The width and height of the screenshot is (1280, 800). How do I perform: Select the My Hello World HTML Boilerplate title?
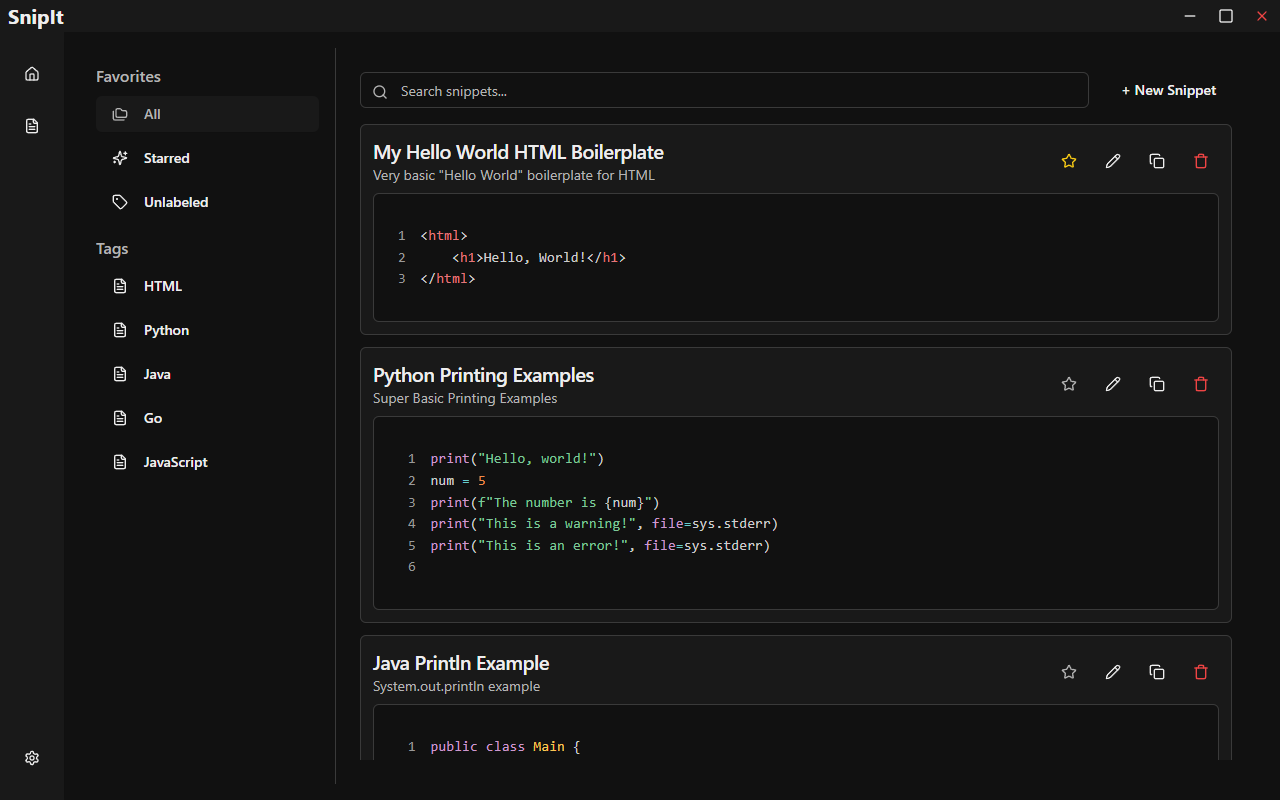click(518, 152)
